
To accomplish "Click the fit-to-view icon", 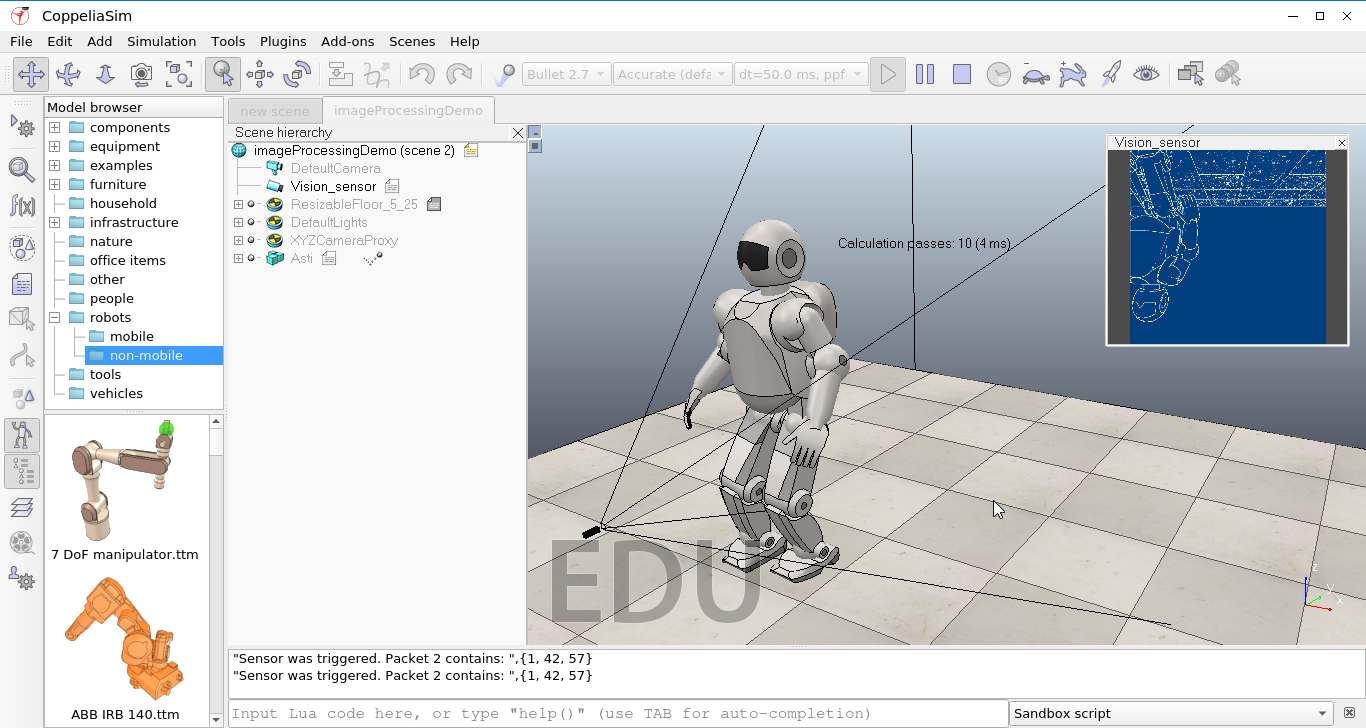I will tap(179, 74).
